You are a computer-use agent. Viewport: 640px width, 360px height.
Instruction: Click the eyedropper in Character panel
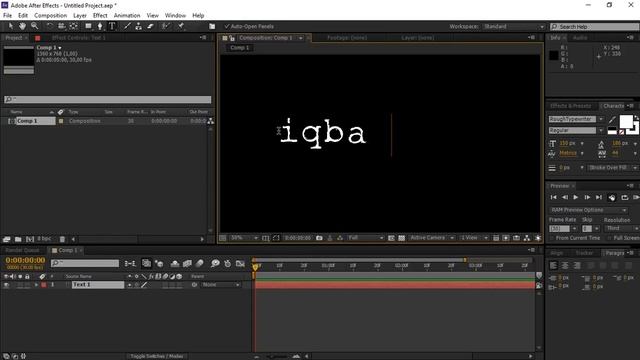click(x=611, y=120)
